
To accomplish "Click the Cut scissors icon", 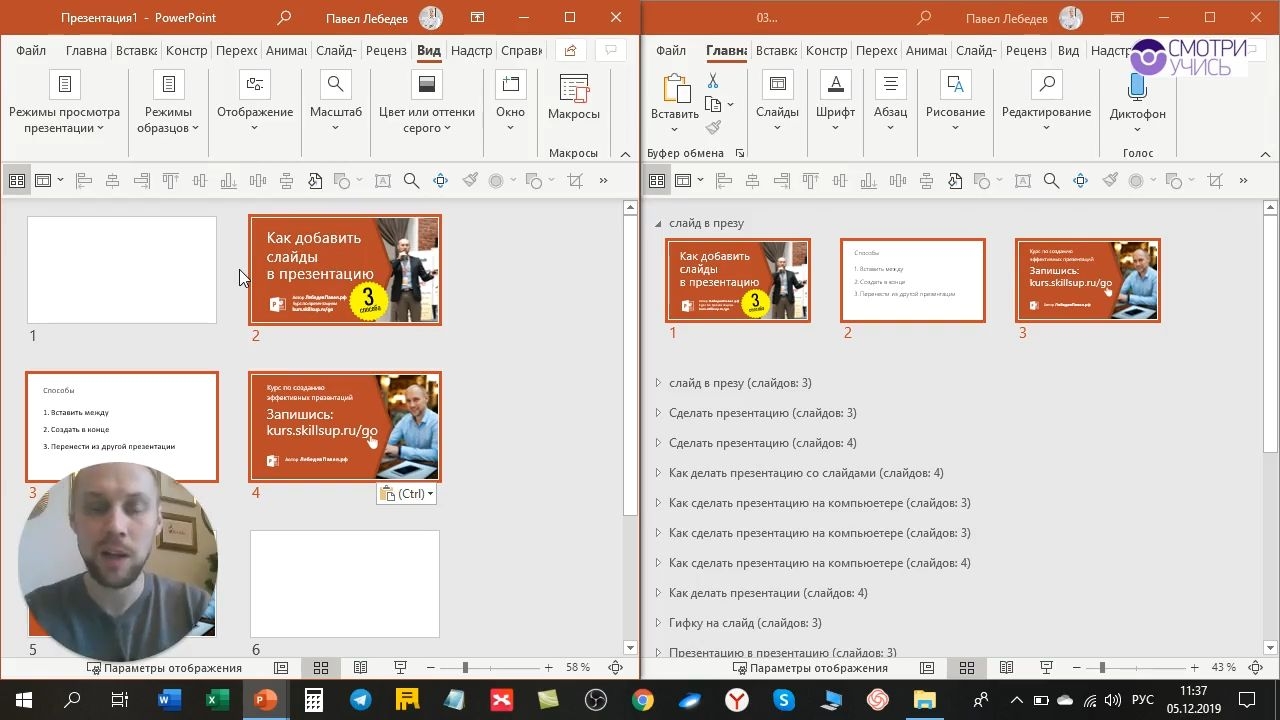I will pos(713,81).
